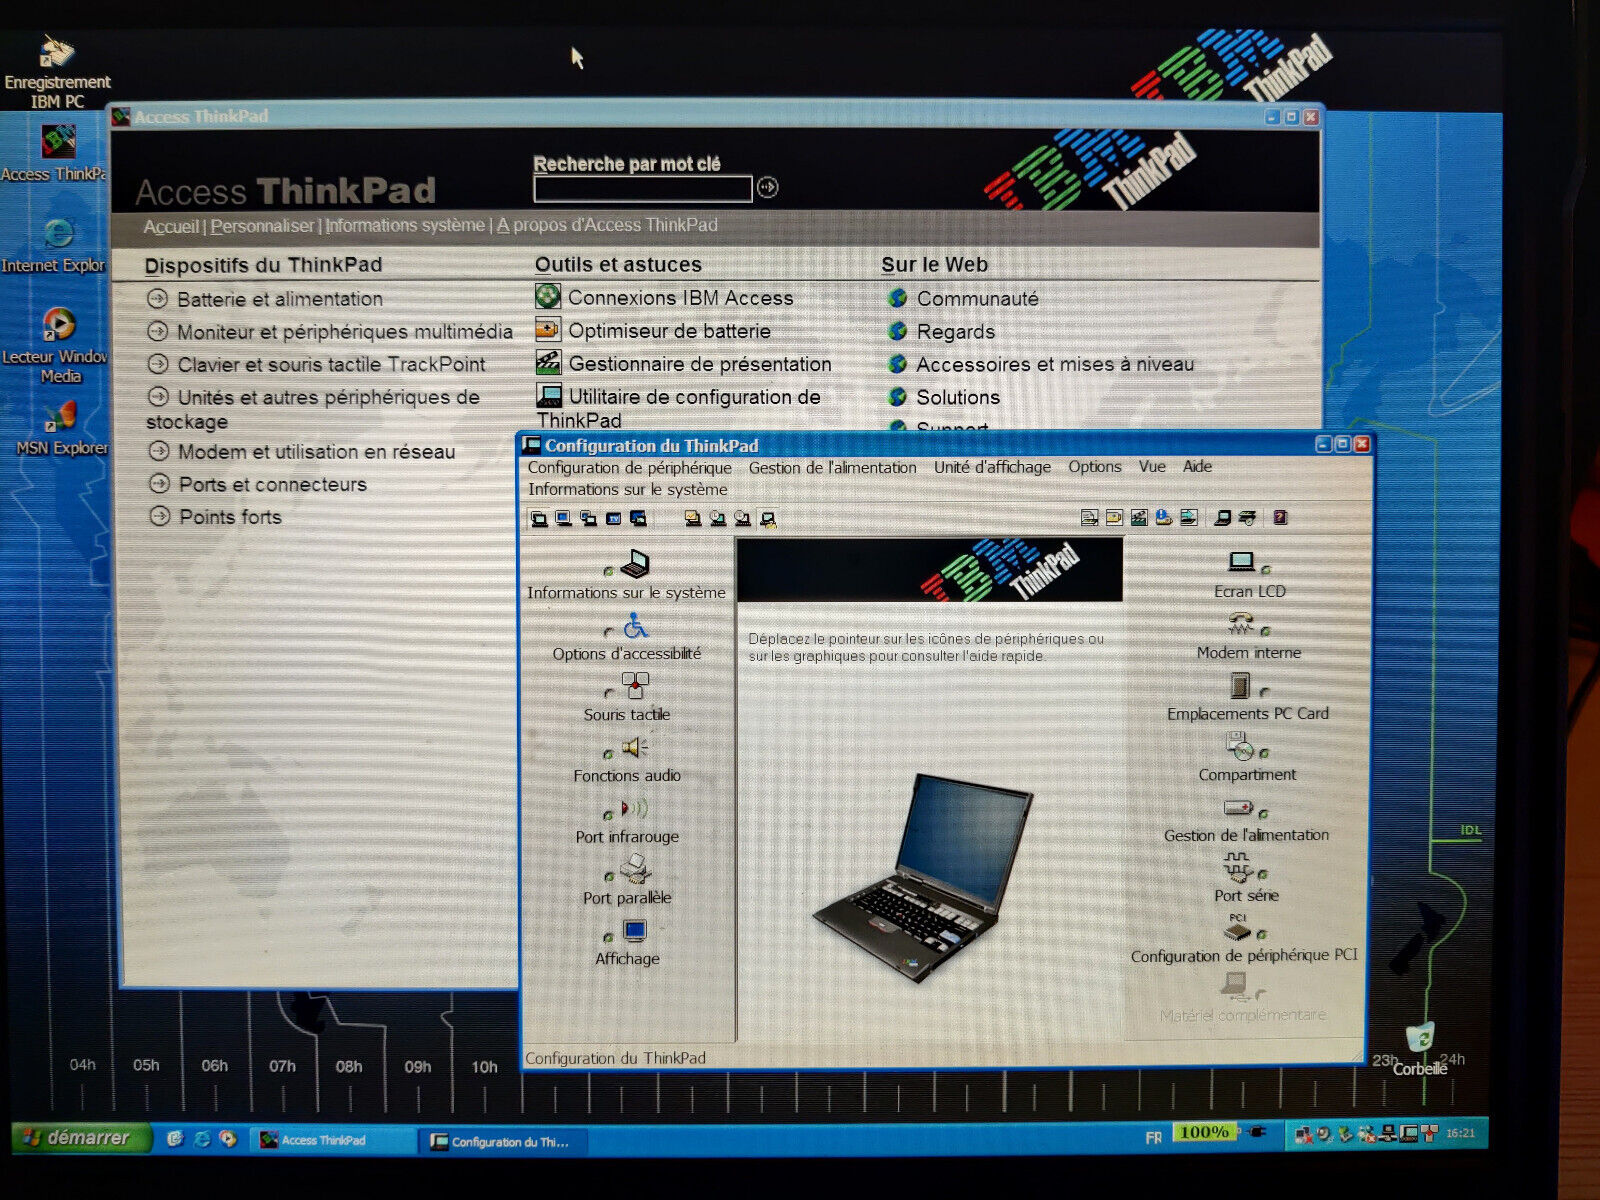Open Gestion de l'alimentation menu

coord(833,467)
